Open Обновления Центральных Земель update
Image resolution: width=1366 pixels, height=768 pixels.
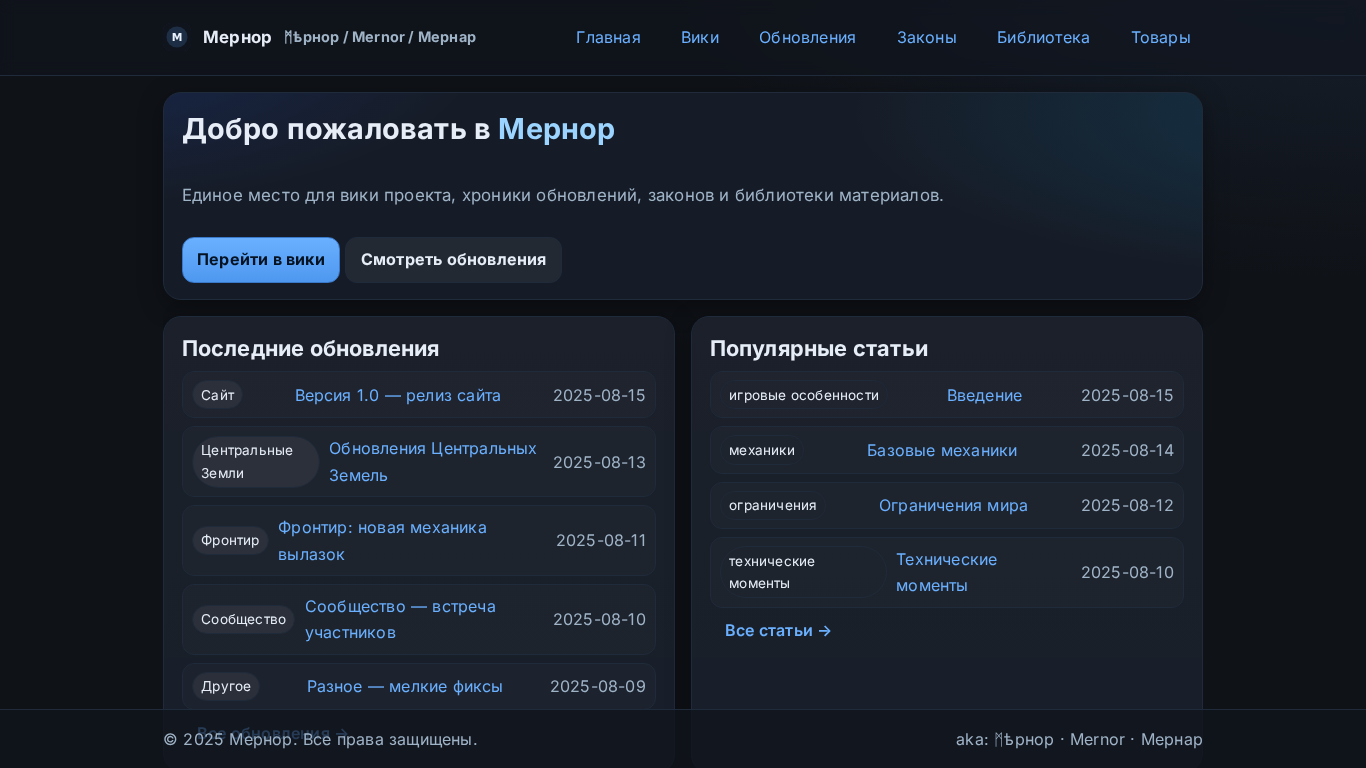(x=435, y=462)
